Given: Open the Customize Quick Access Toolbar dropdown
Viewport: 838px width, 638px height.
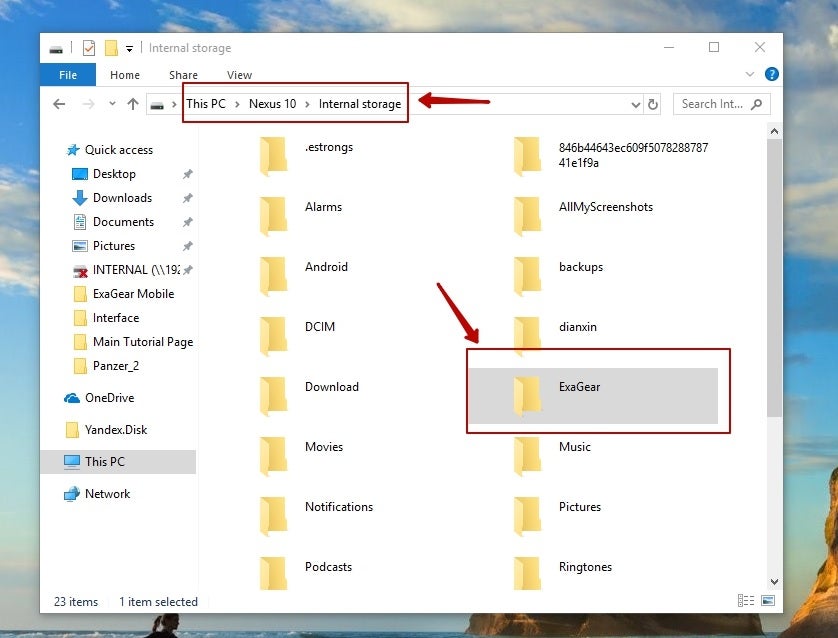Looking at the screenshot, I should click(129, 49).
